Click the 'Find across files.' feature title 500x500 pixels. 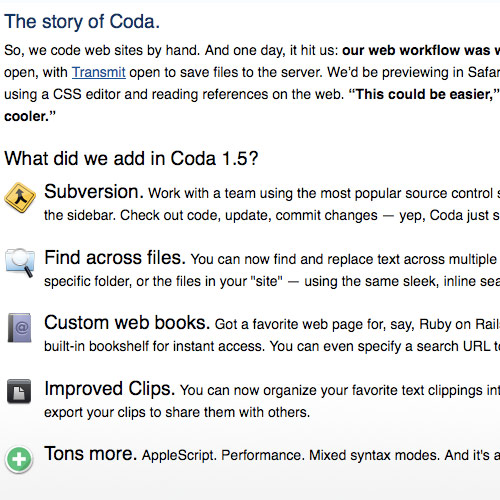pos(115,258)
